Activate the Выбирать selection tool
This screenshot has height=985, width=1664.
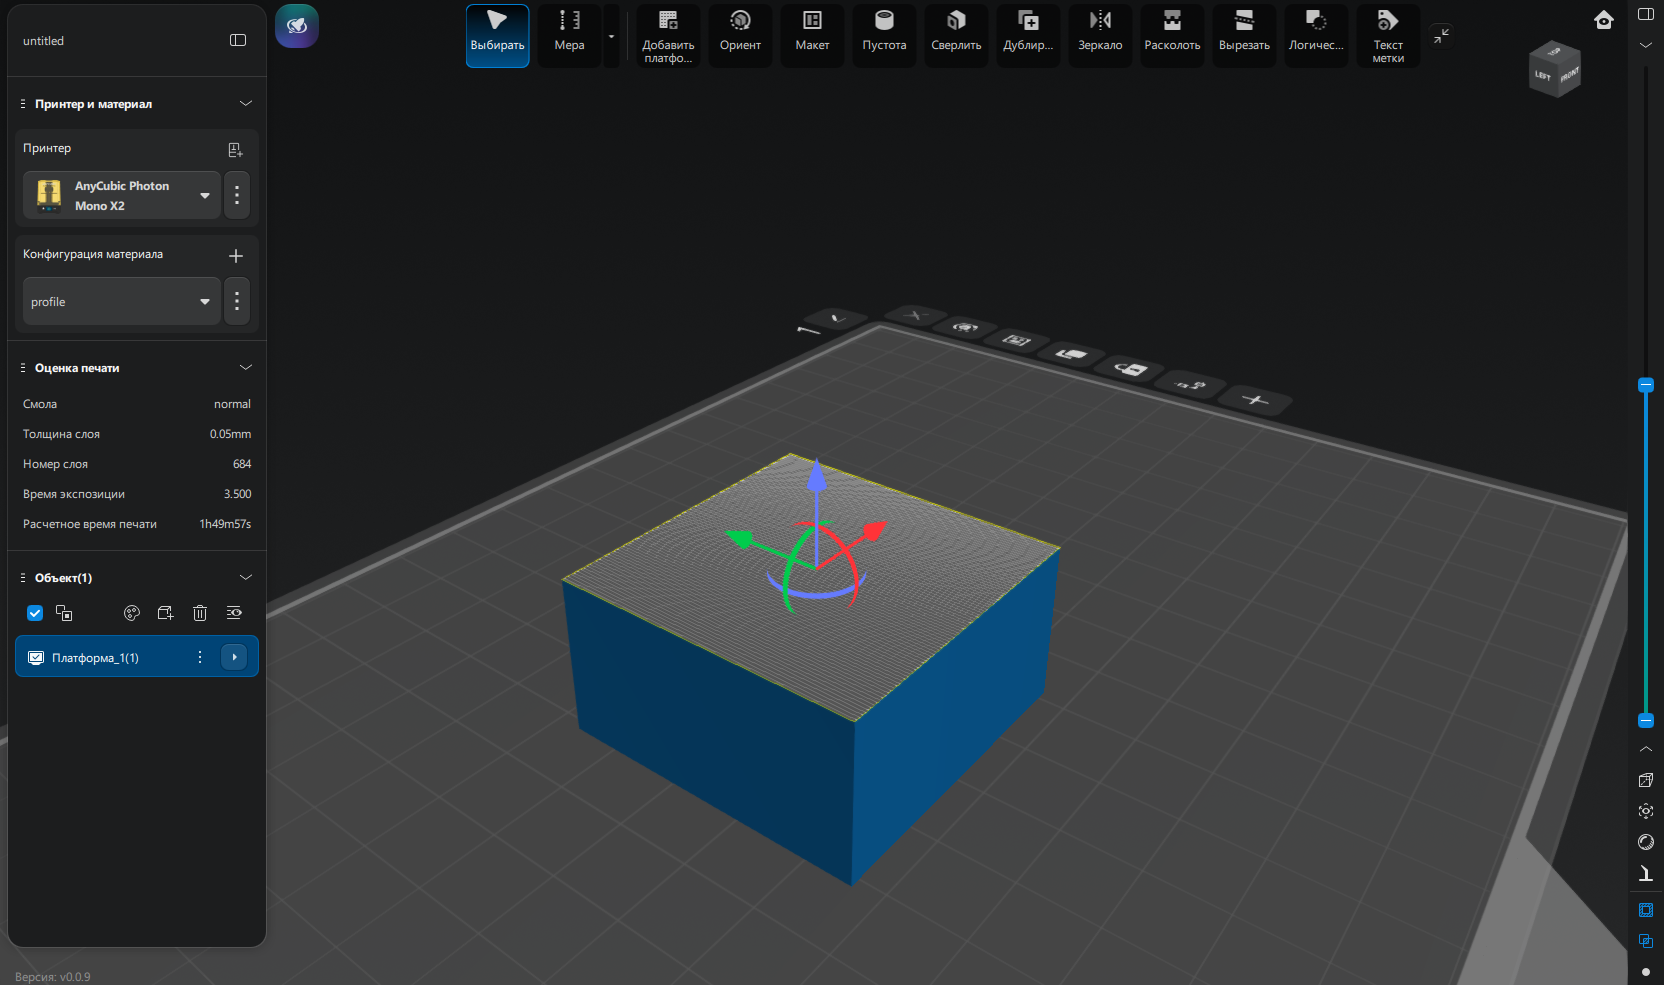497,36
